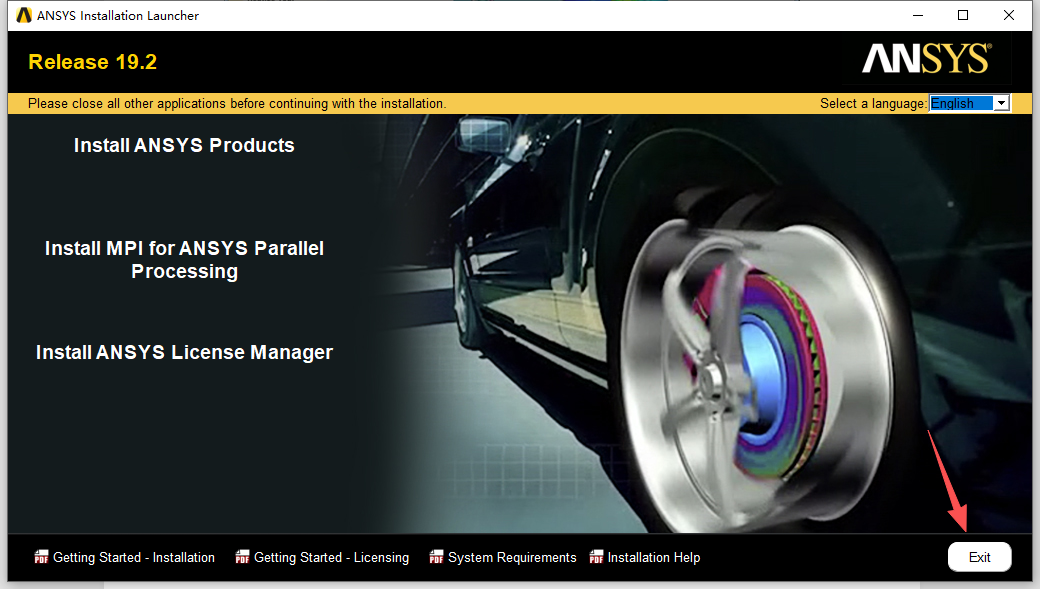
Task: Click the Release 19.2 label
Action: click(92, 61)
